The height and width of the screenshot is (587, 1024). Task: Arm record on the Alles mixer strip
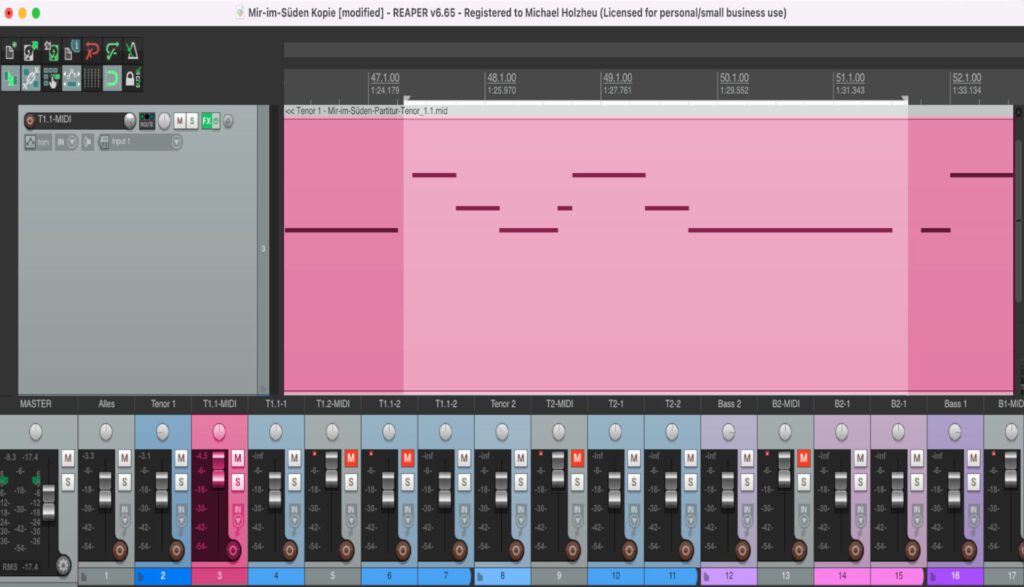point(120,550)
